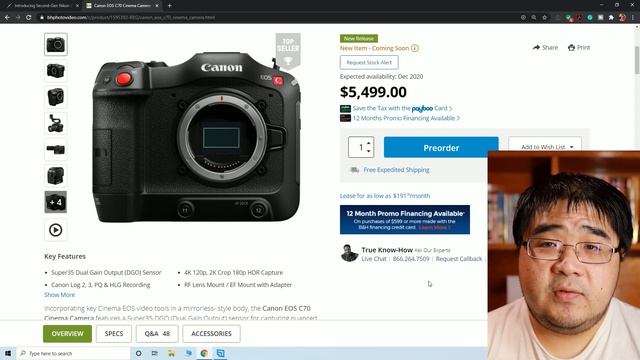Click the New Release green badge

(359, 38)
